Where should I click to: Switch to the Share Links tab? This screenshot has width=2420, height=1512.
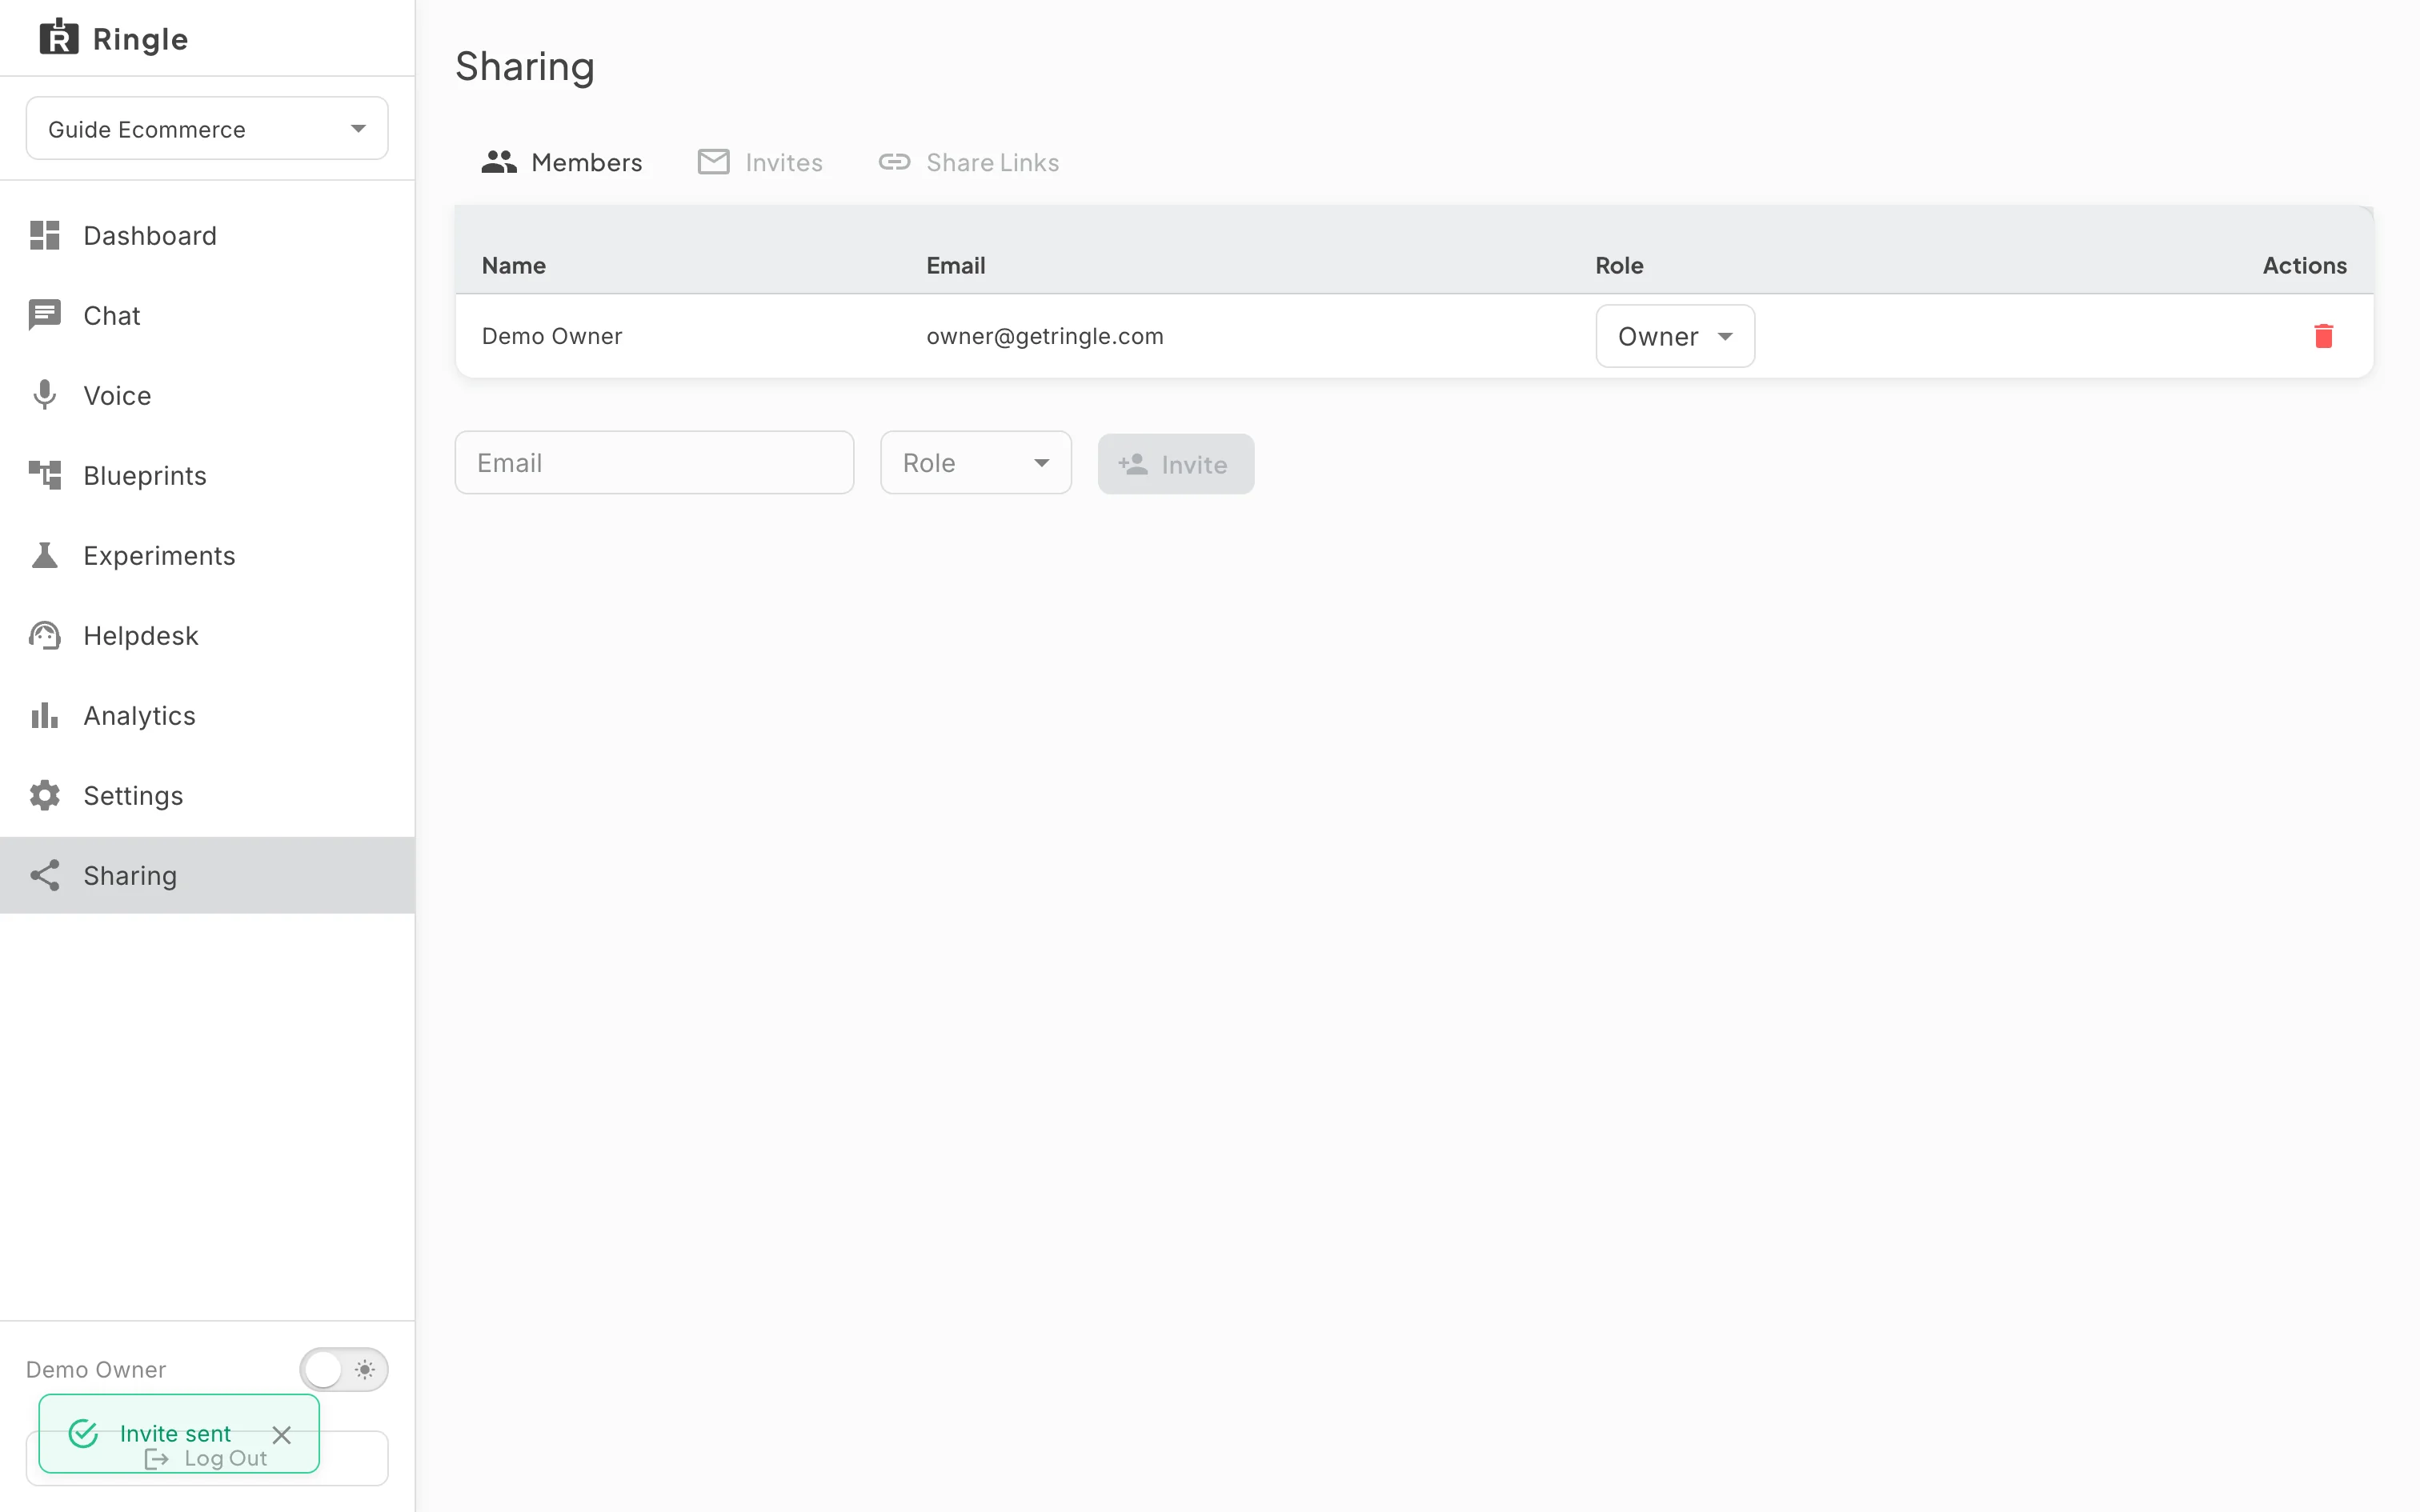[x=968, y=162]
